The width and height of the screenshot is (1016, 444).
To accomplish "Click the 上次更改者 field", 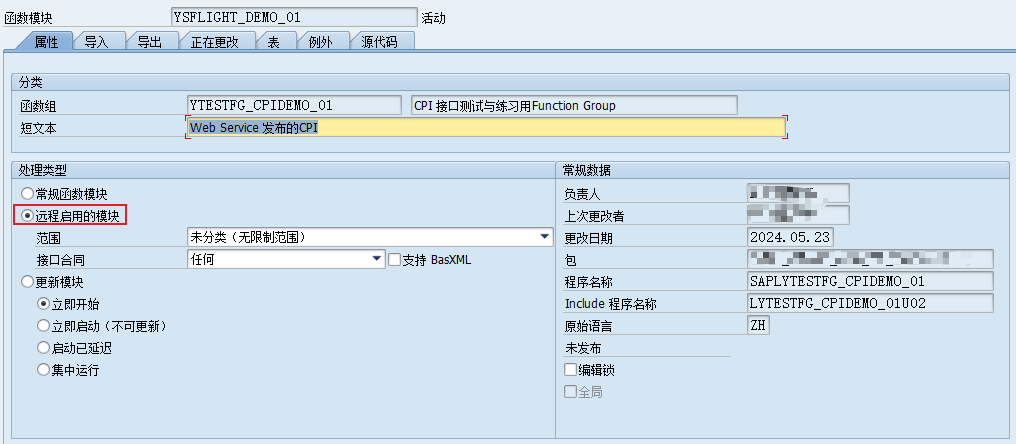I will (x=798, y=215).
